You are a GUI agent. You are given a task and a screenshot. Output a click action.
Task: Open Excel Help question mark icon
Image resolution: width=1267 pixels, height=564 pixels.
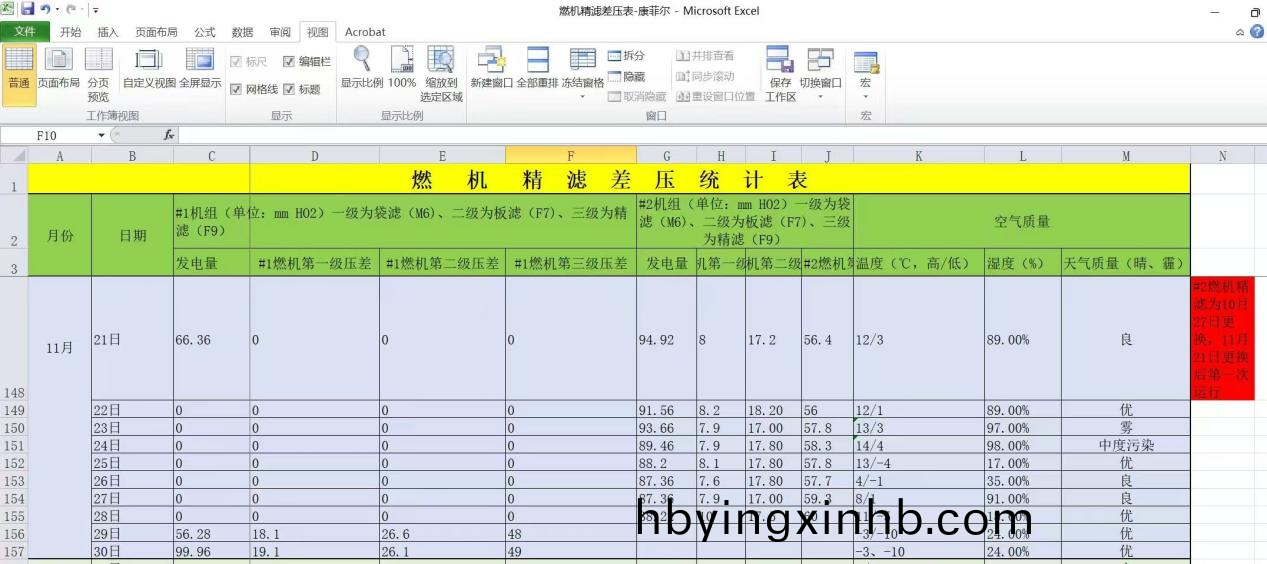pos(1257,32)
